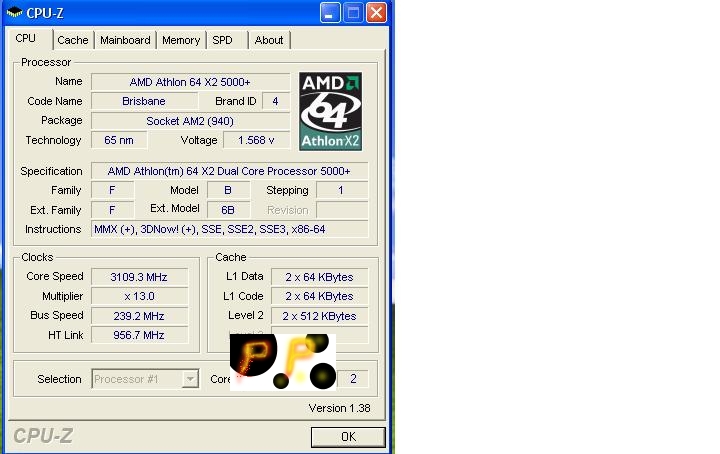Viewport: 720px width, 454px height.
Task: Click the threads count value 2
Action: click(353, 379)
